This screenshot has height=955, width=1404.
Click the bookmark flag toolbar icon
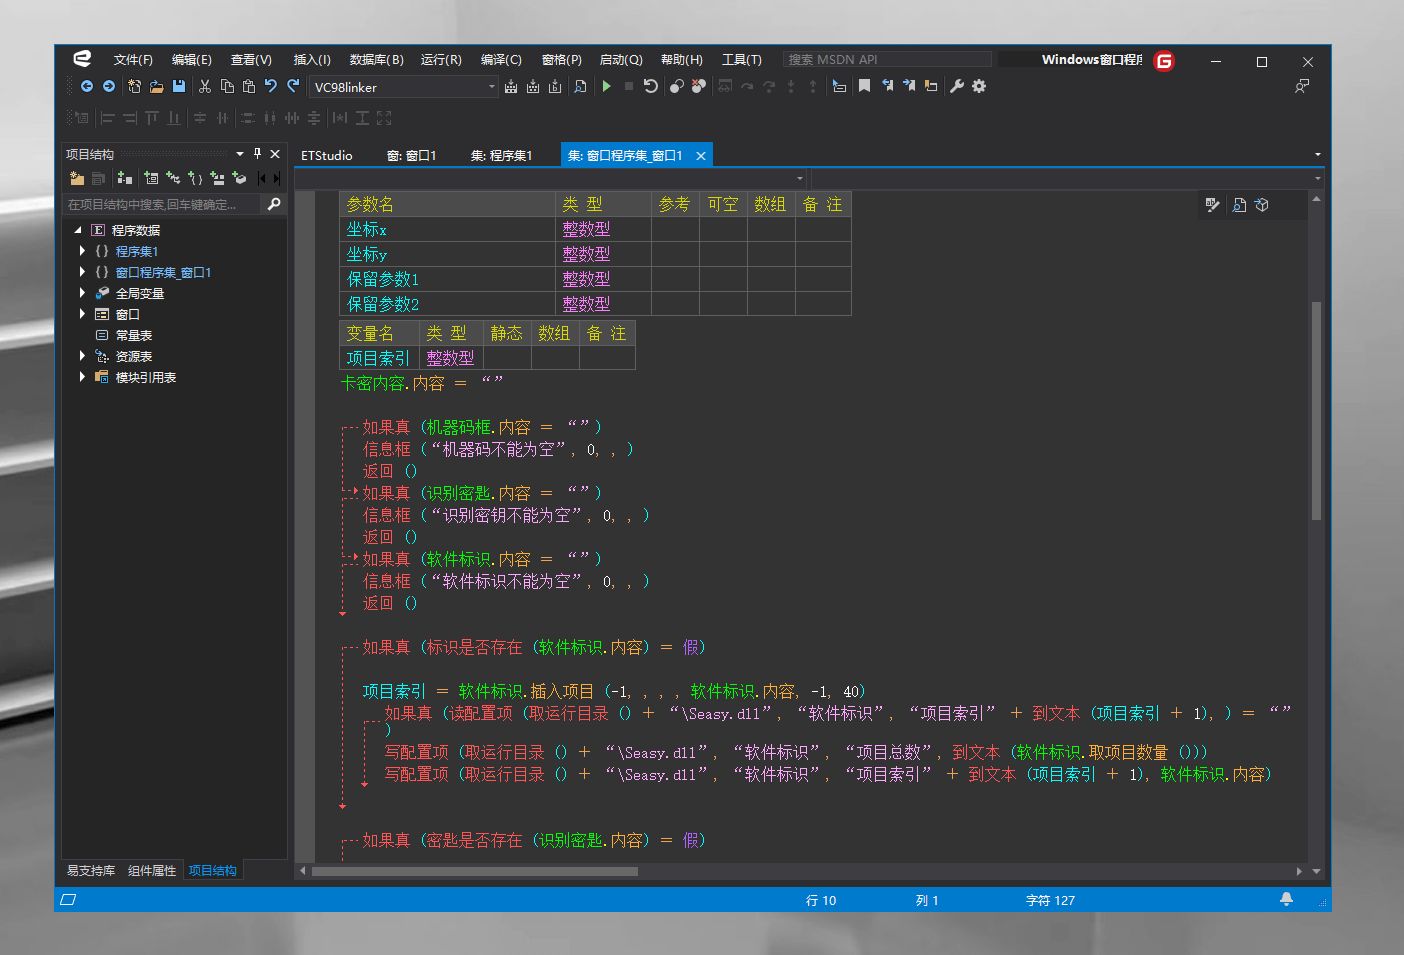[x=865, y=87]
